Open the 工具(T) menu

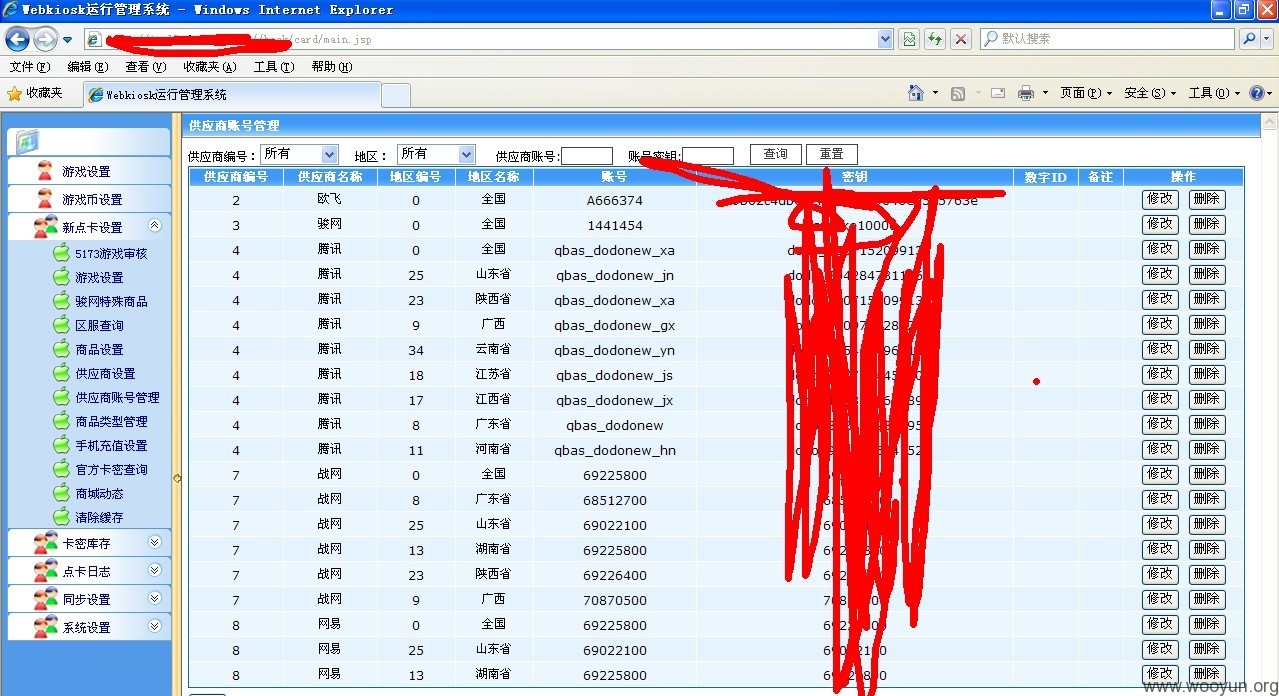click(273, 67)
